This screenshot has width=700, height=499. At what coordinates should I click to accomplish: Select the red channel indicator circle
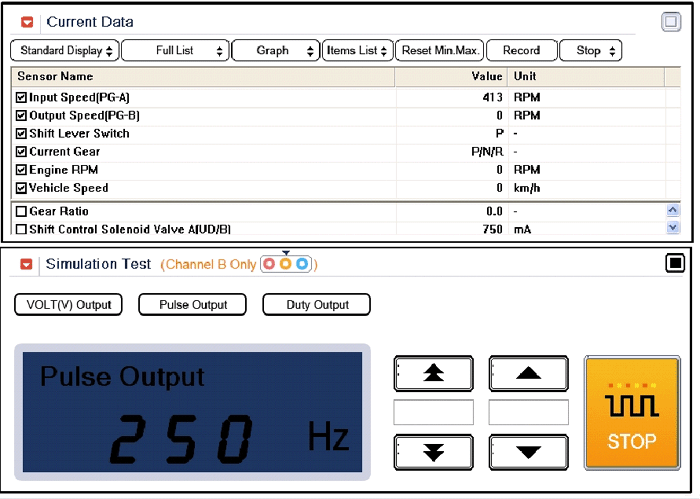pos(269,264)
